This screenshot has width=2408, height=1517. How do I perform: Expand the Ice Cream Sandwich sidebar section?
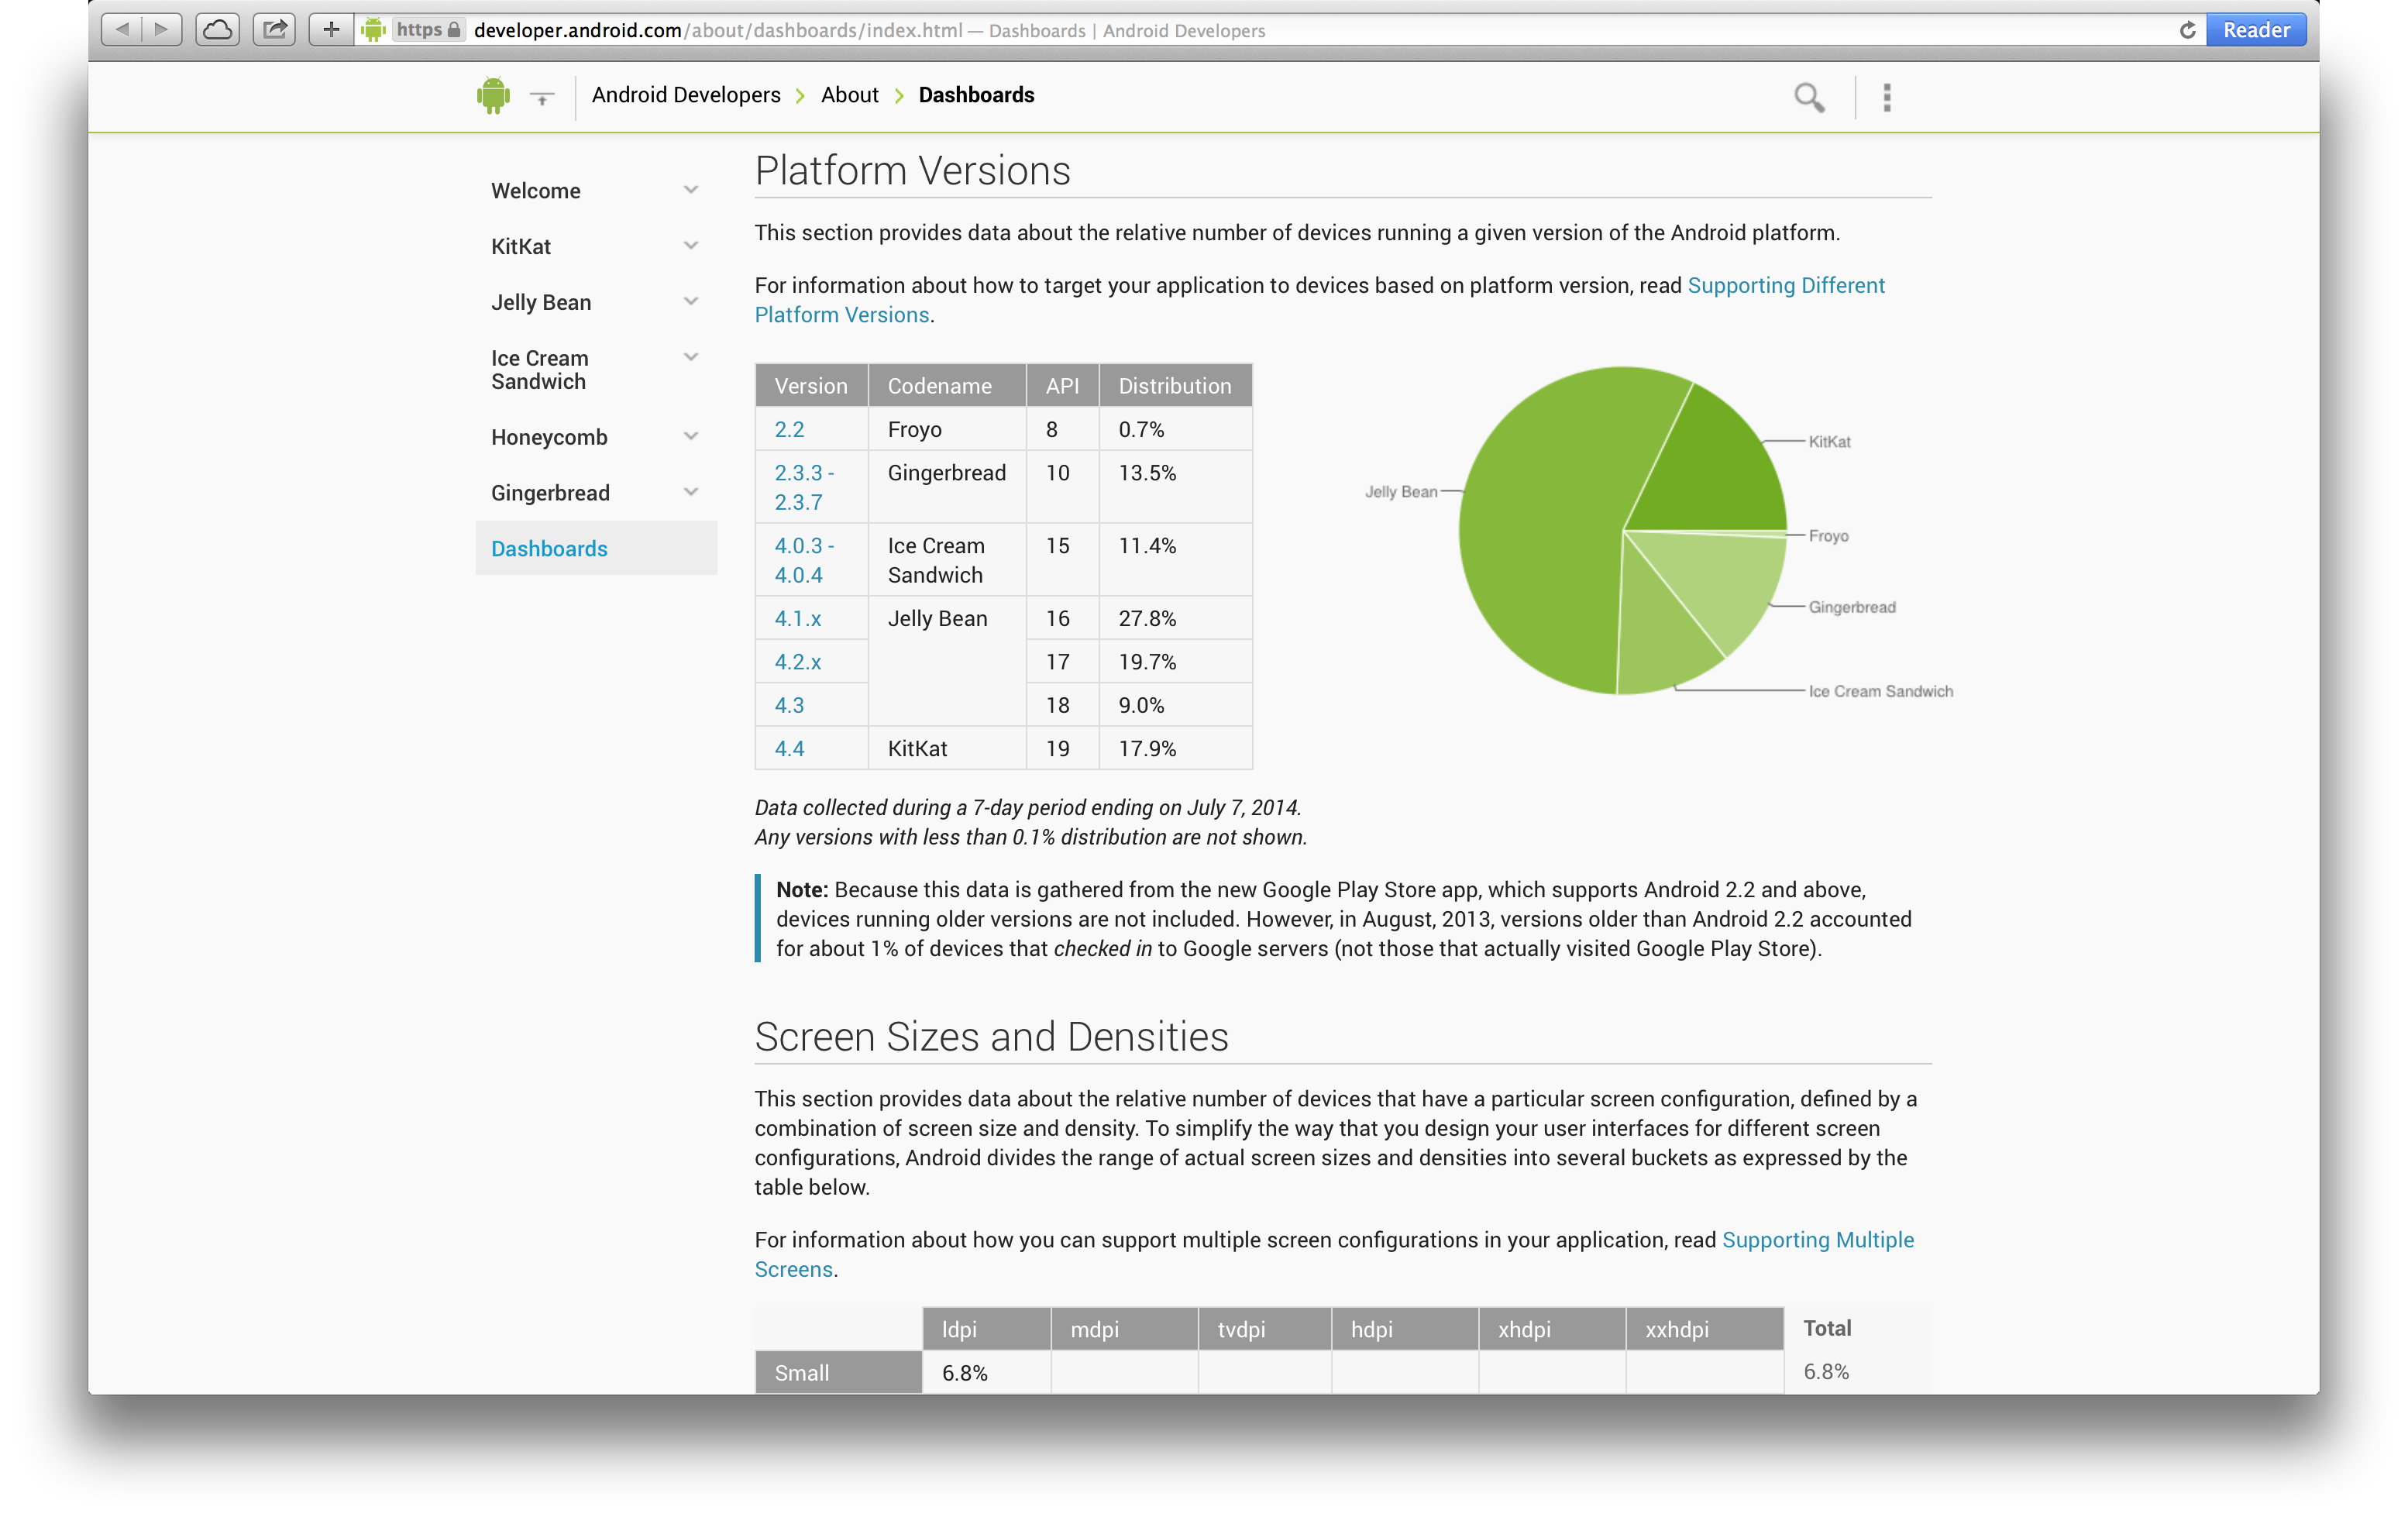tap(690, 358)
